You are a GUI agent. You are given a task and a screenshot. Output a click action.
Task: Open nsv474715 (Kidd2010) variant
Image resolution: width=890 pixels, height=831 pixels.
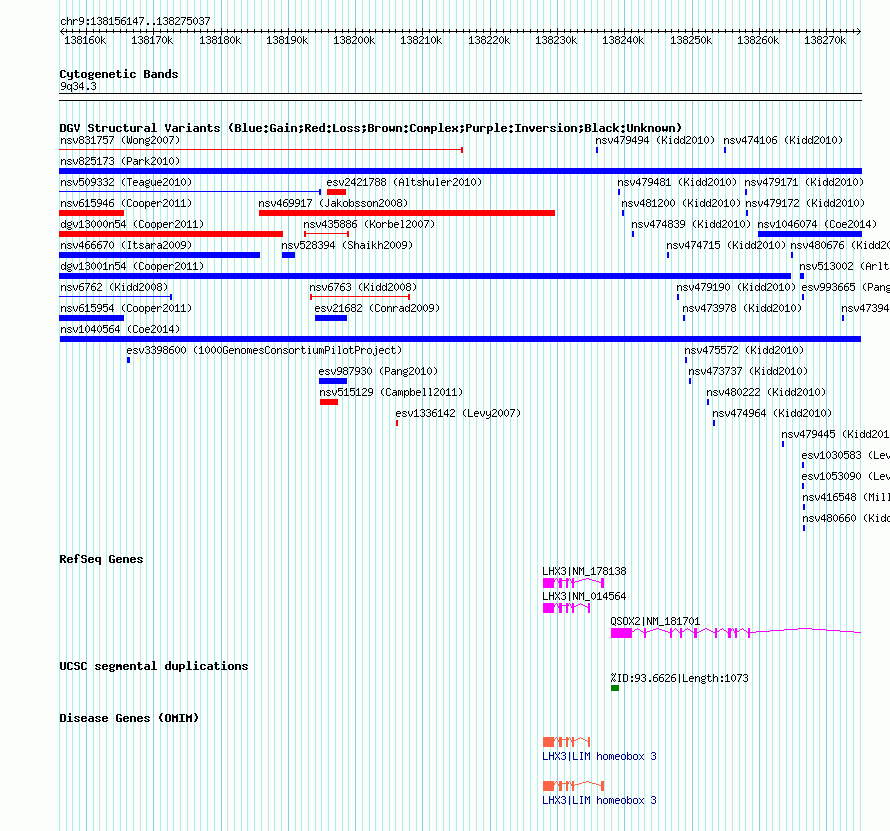(727, 245)
